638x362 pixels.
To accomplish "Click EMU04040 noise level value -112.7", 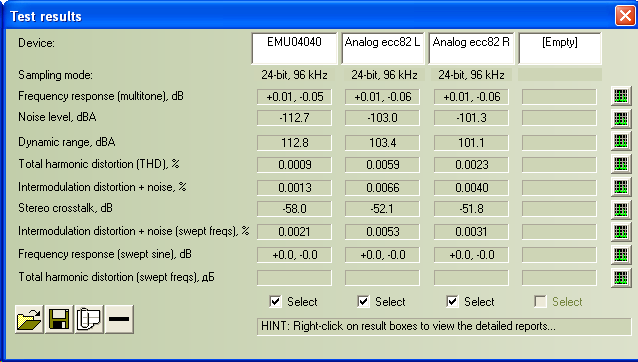I will tap(294, 118).
